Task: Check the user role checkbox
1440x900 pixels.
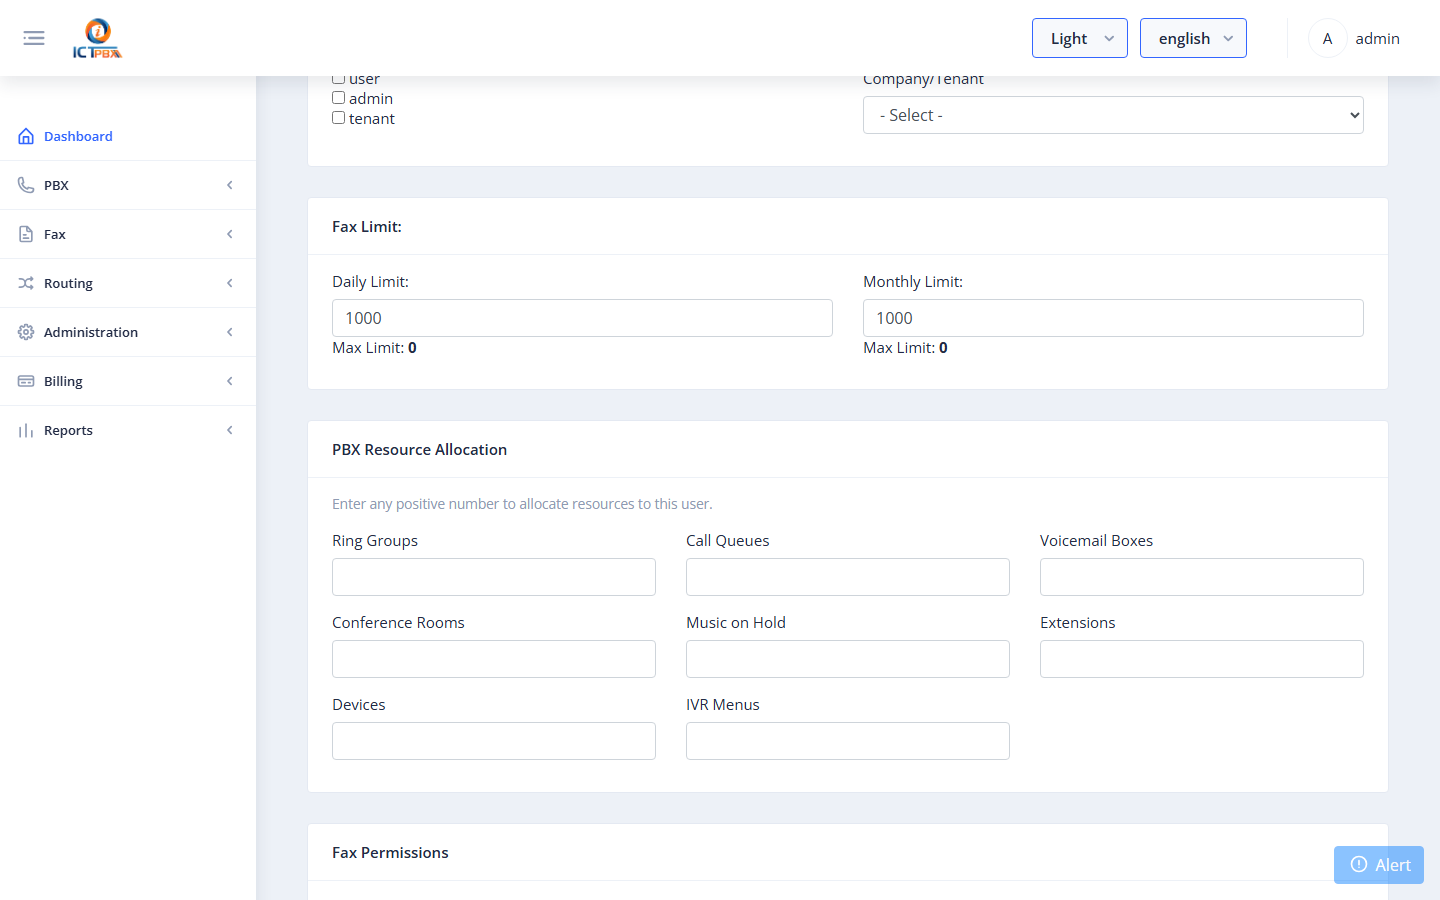Action: pyautogui.click(x=339, y=79)
